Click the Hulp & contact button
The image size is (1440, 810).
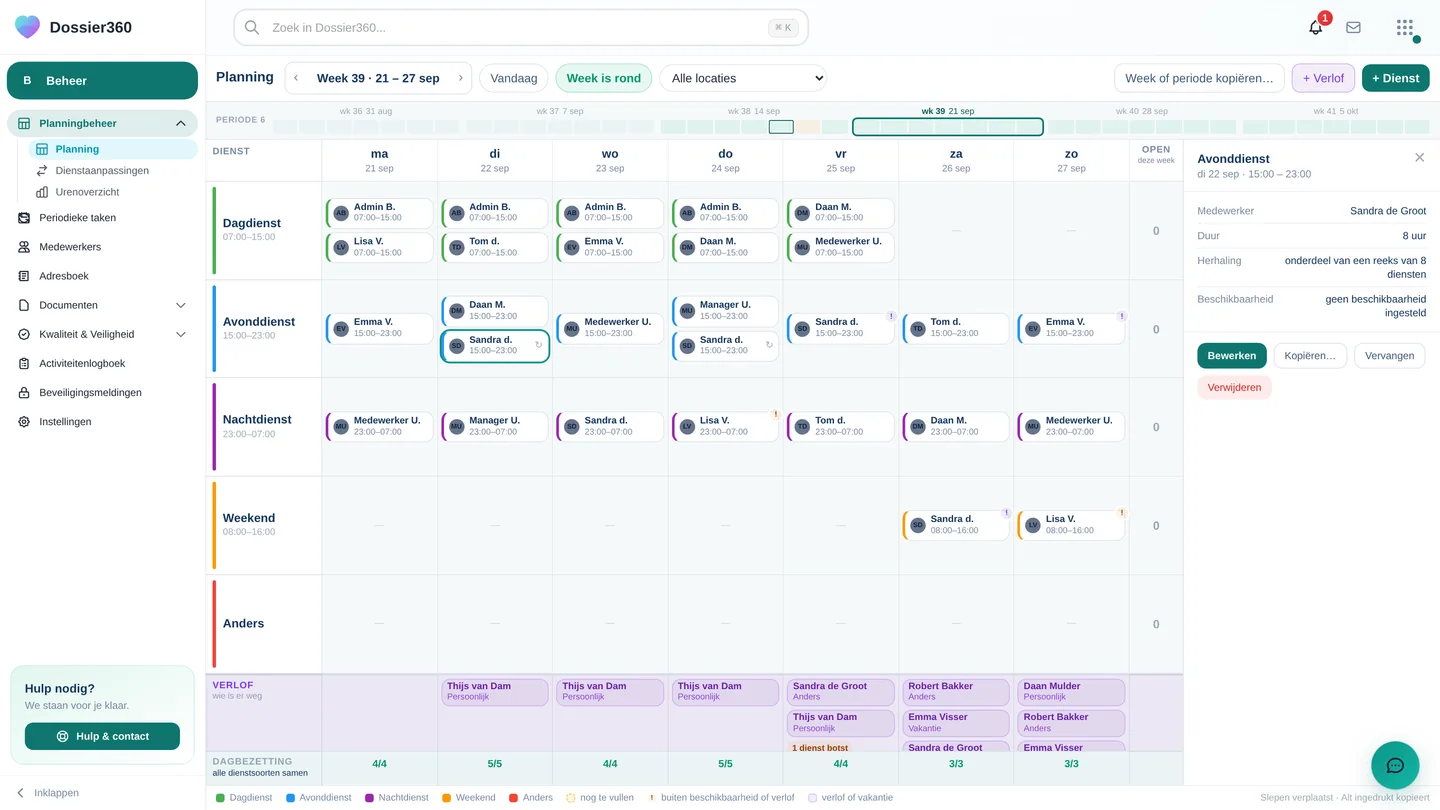pos(102,736)
